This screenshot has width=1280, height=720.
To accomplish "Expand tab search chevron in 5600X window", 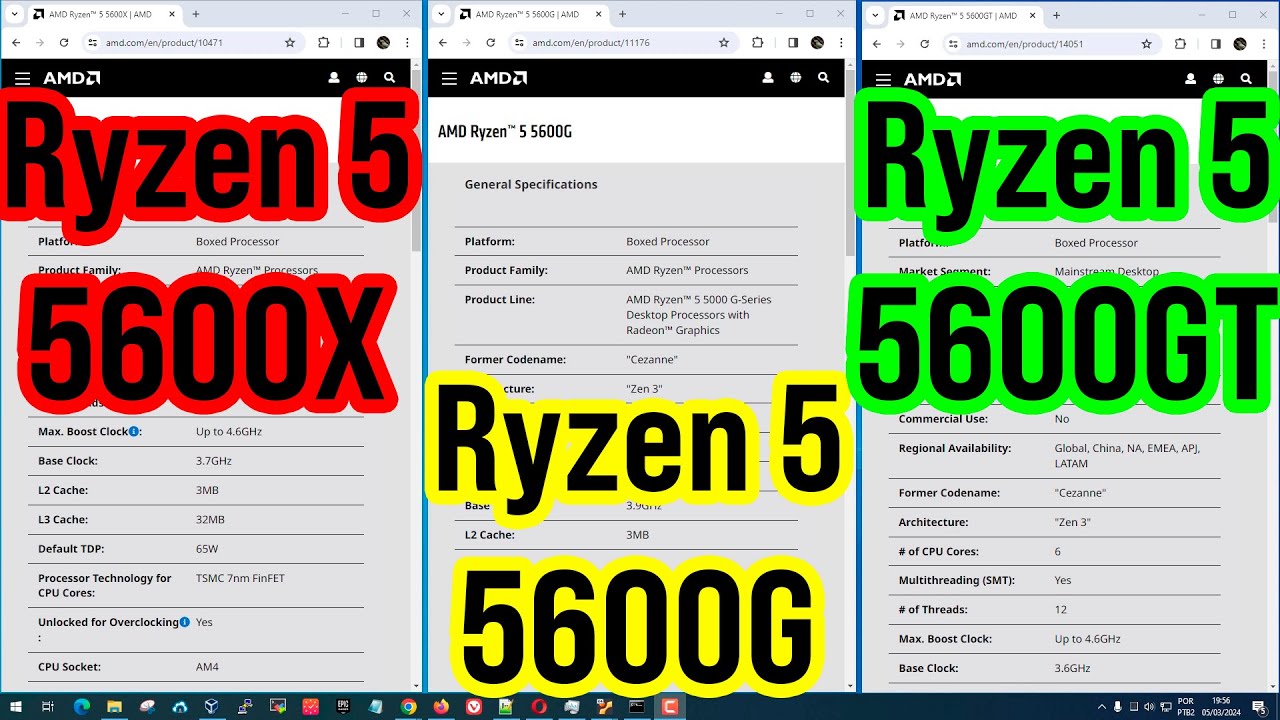I will point(14,14).
